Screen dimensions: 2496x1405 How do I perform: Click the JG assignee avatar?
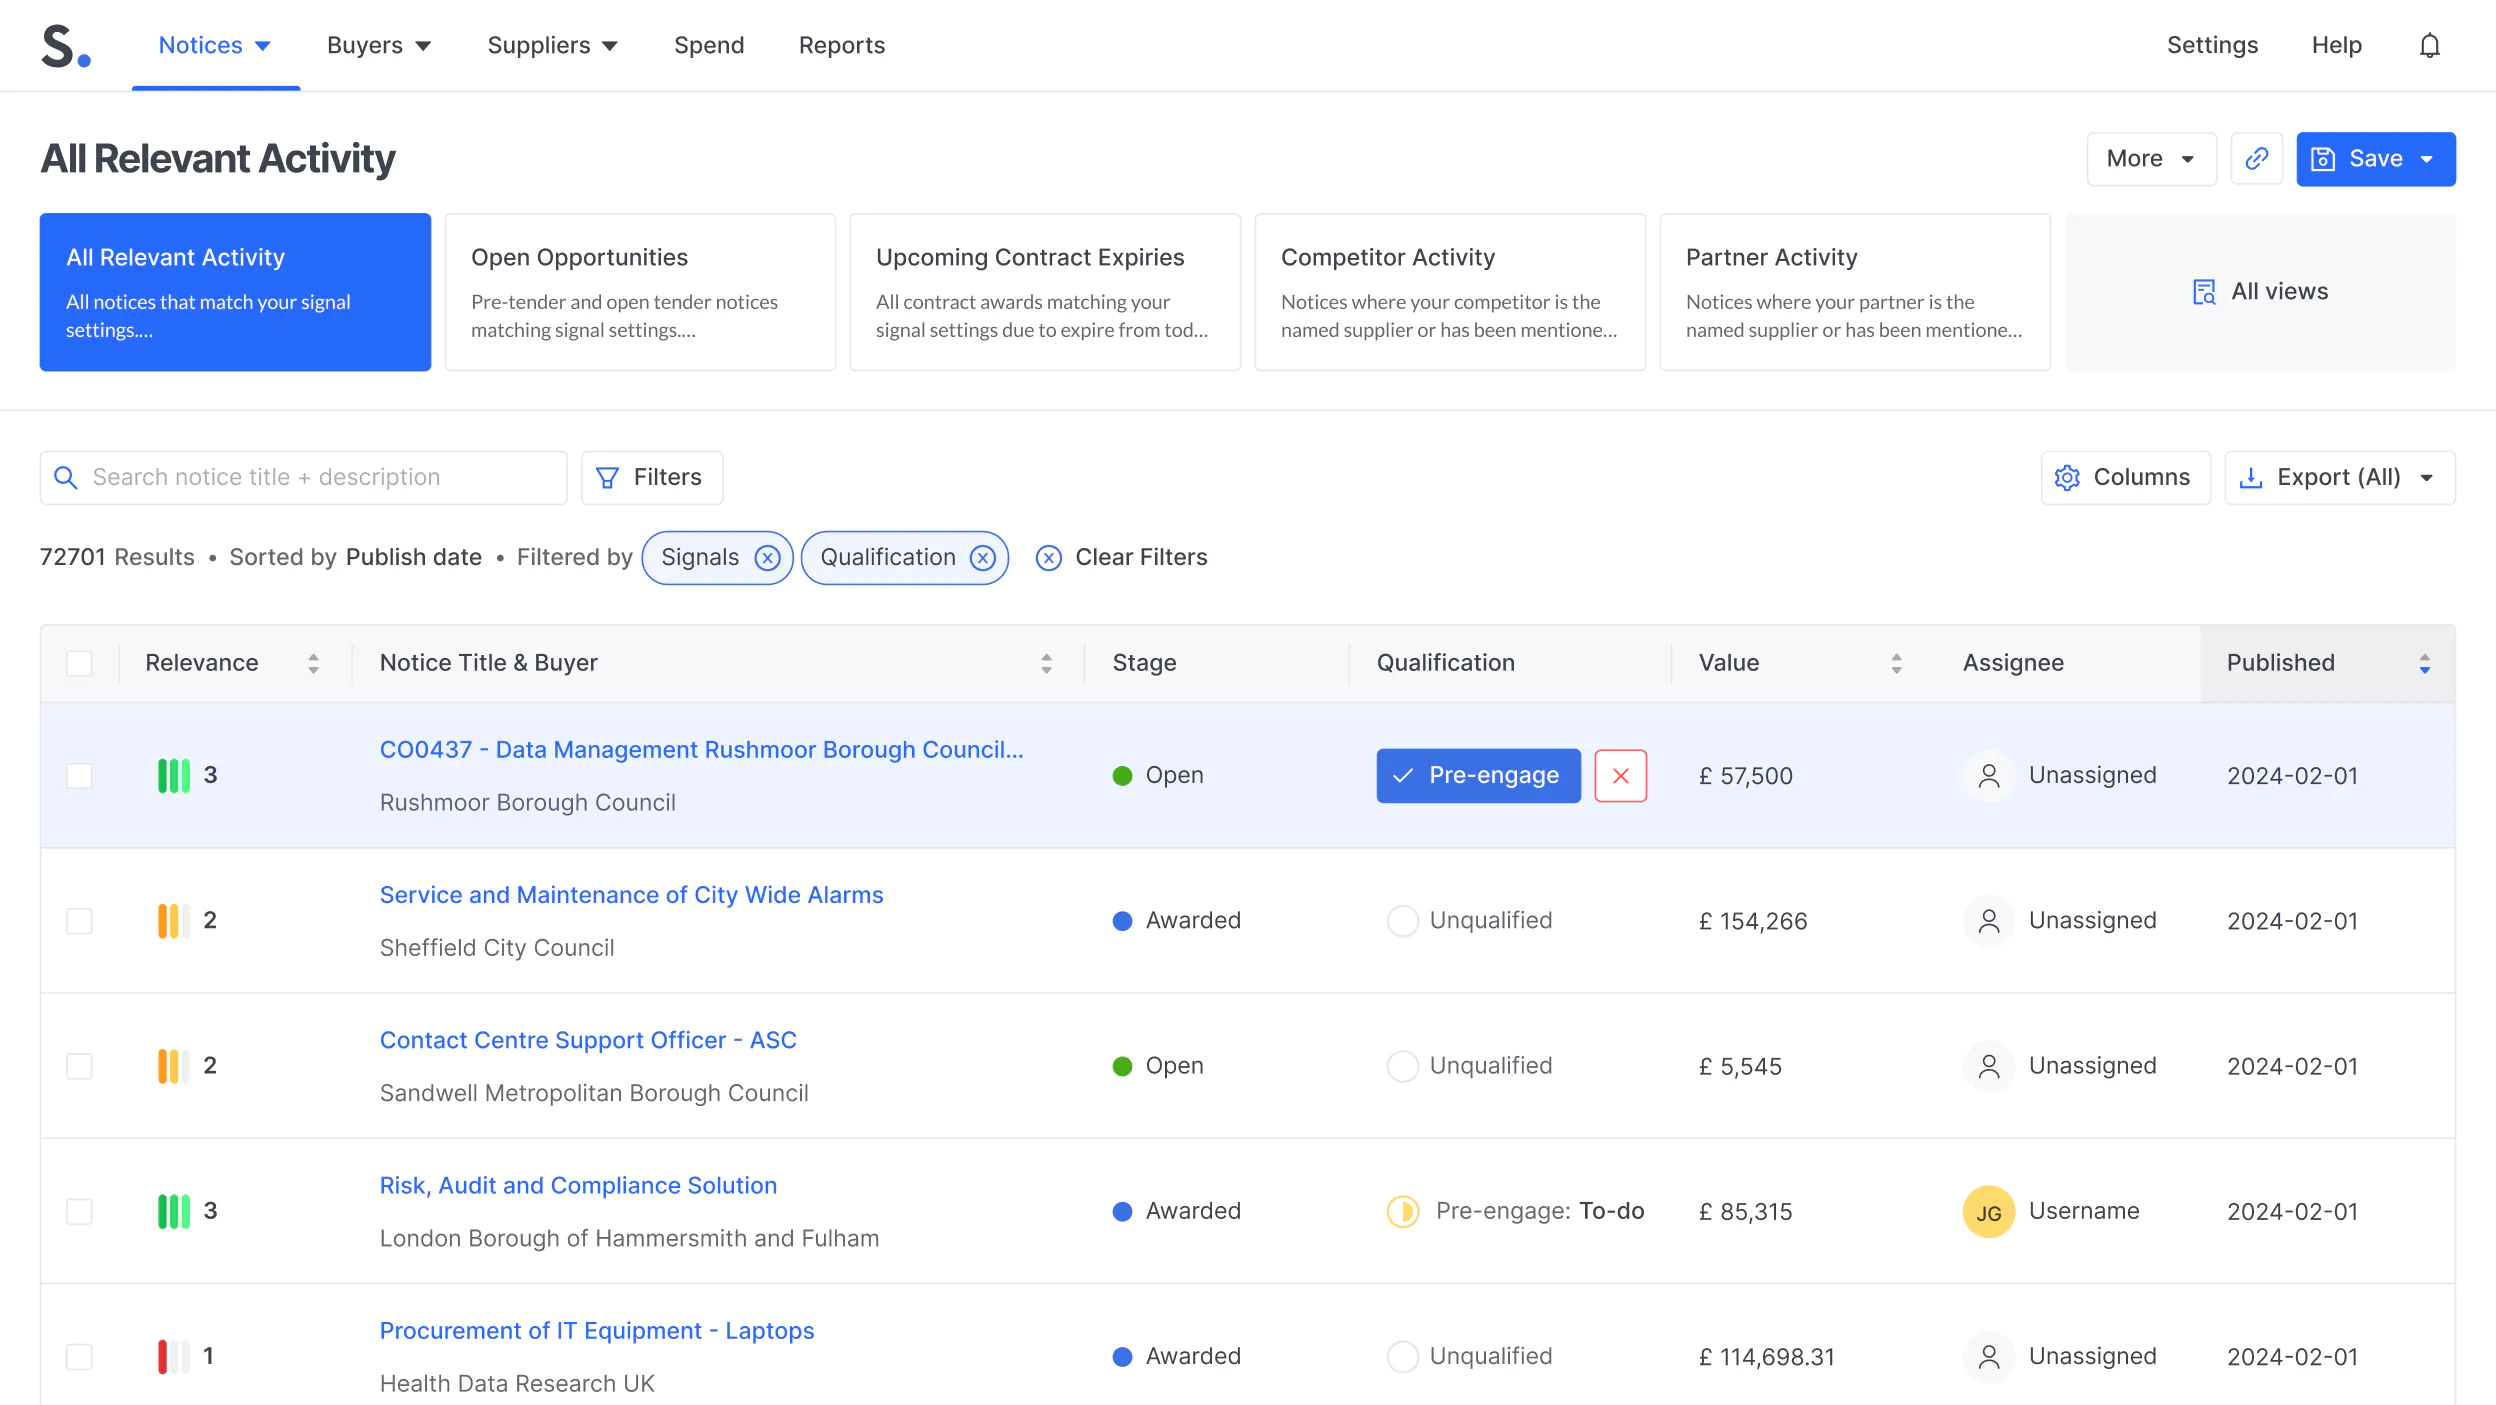[x=1988, y=1212]
